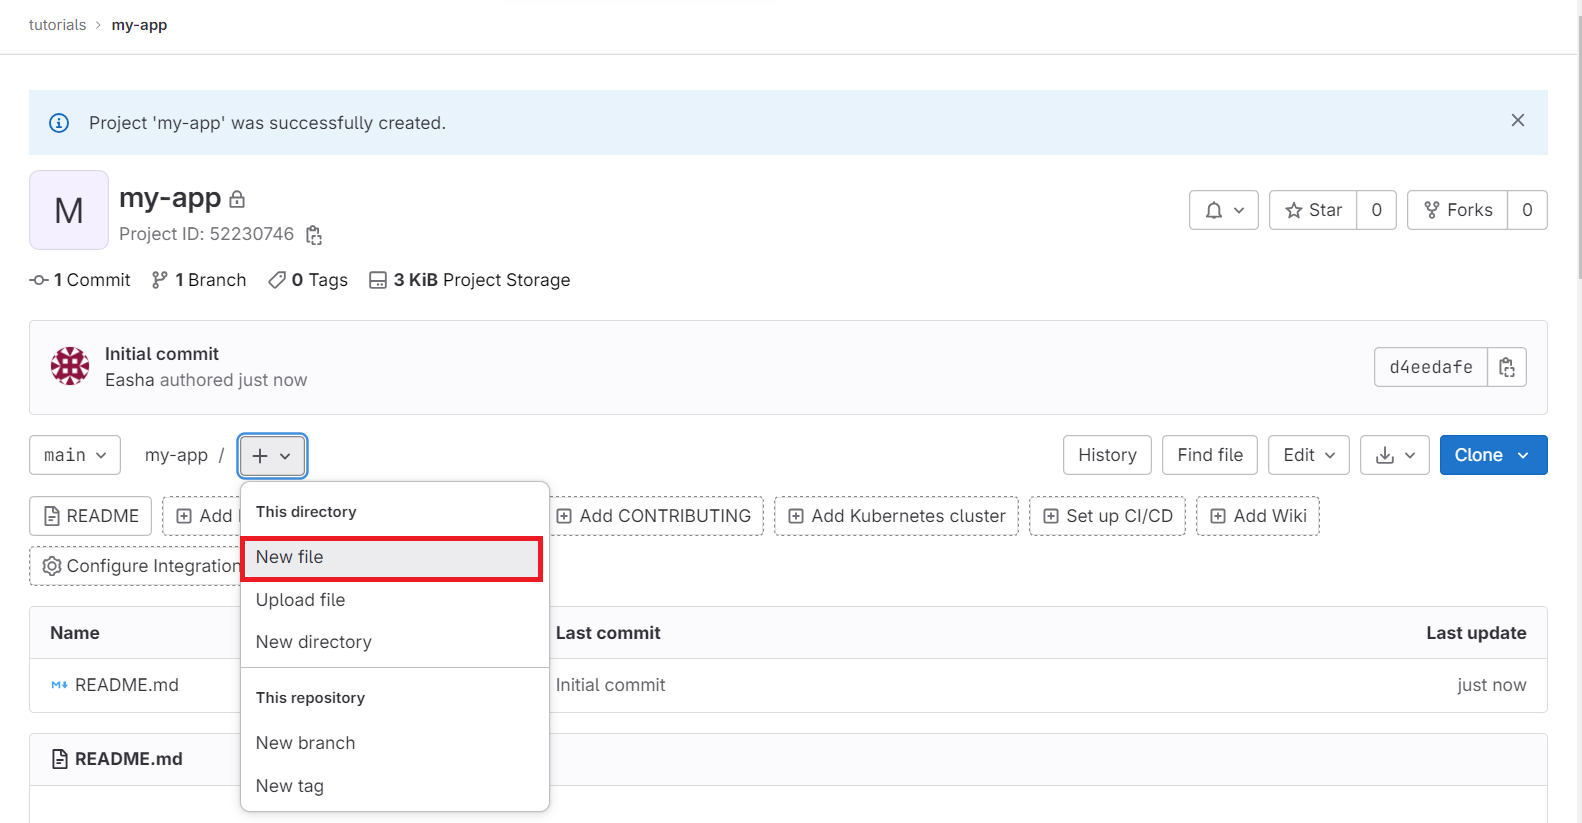This screenshot has width=1582, height=823.
Task: Open the notification bell dropdown
Action: click(1223, 210)
